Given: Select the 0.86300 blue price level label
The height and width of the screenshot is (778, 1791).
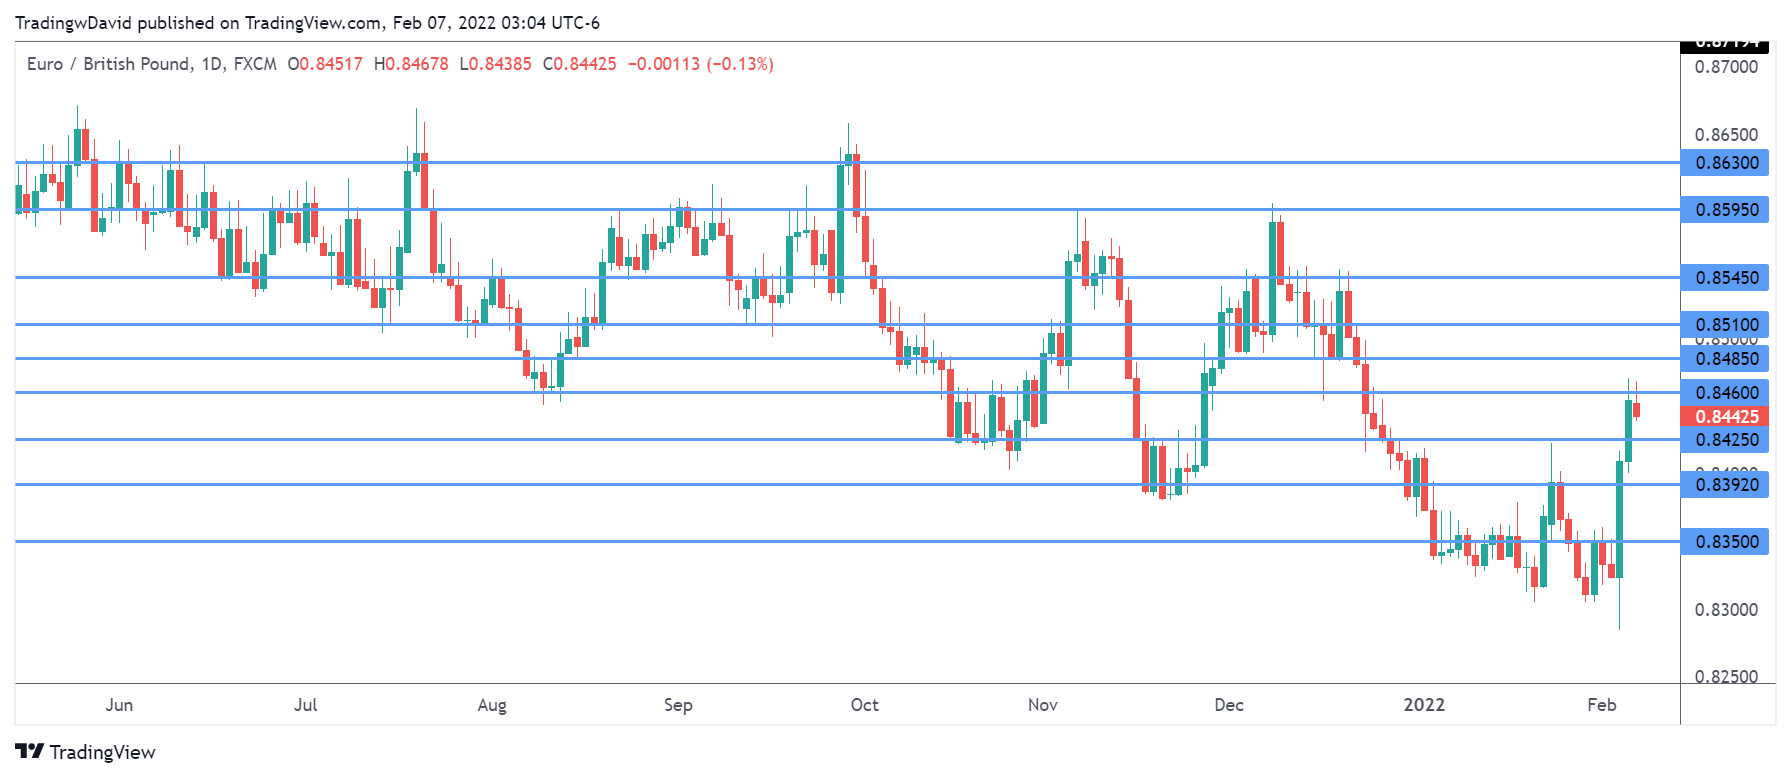Looking at the screenshot, I should pos(1725,163).
